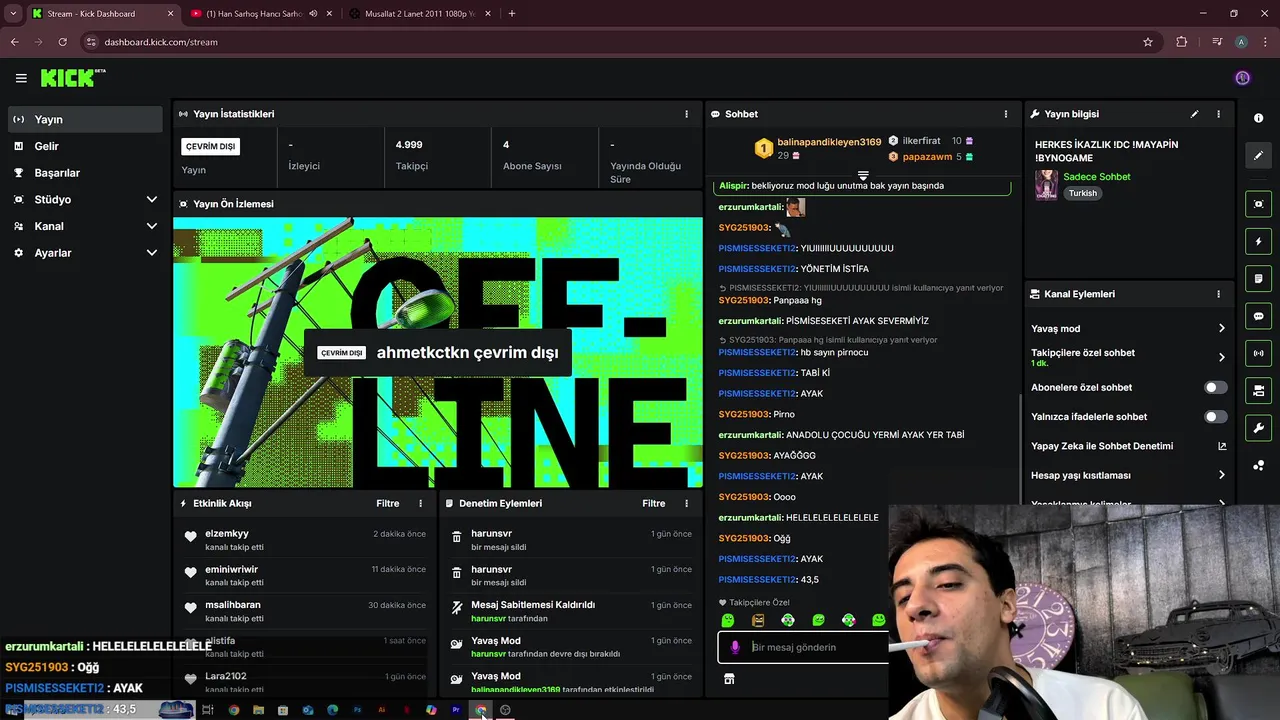Image resolution: width=1280 pixels, height=720 pixels.
Task: Click the Sadece Sohbet category thumbnail
Action: [x=1046, y=186]
